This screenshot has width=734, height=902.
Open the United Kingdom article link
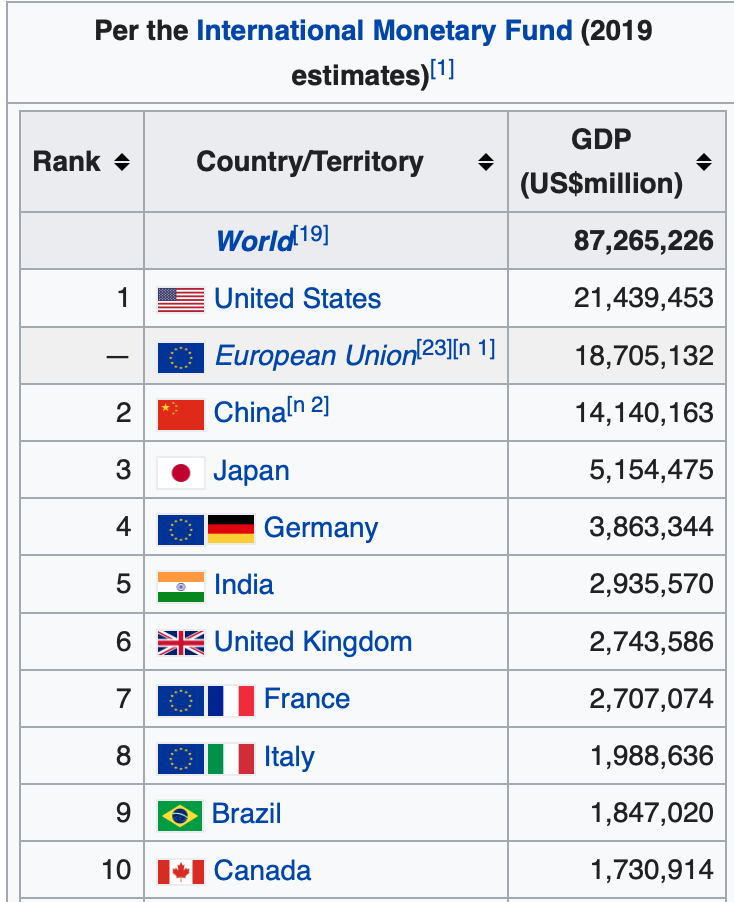coord(313,642)
